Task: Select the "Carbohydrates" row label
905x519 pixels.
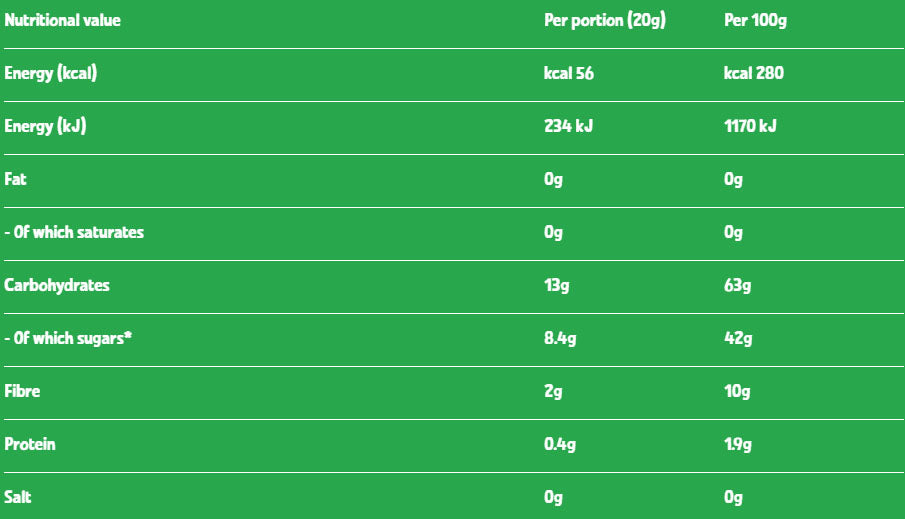Action: [57, 285]
